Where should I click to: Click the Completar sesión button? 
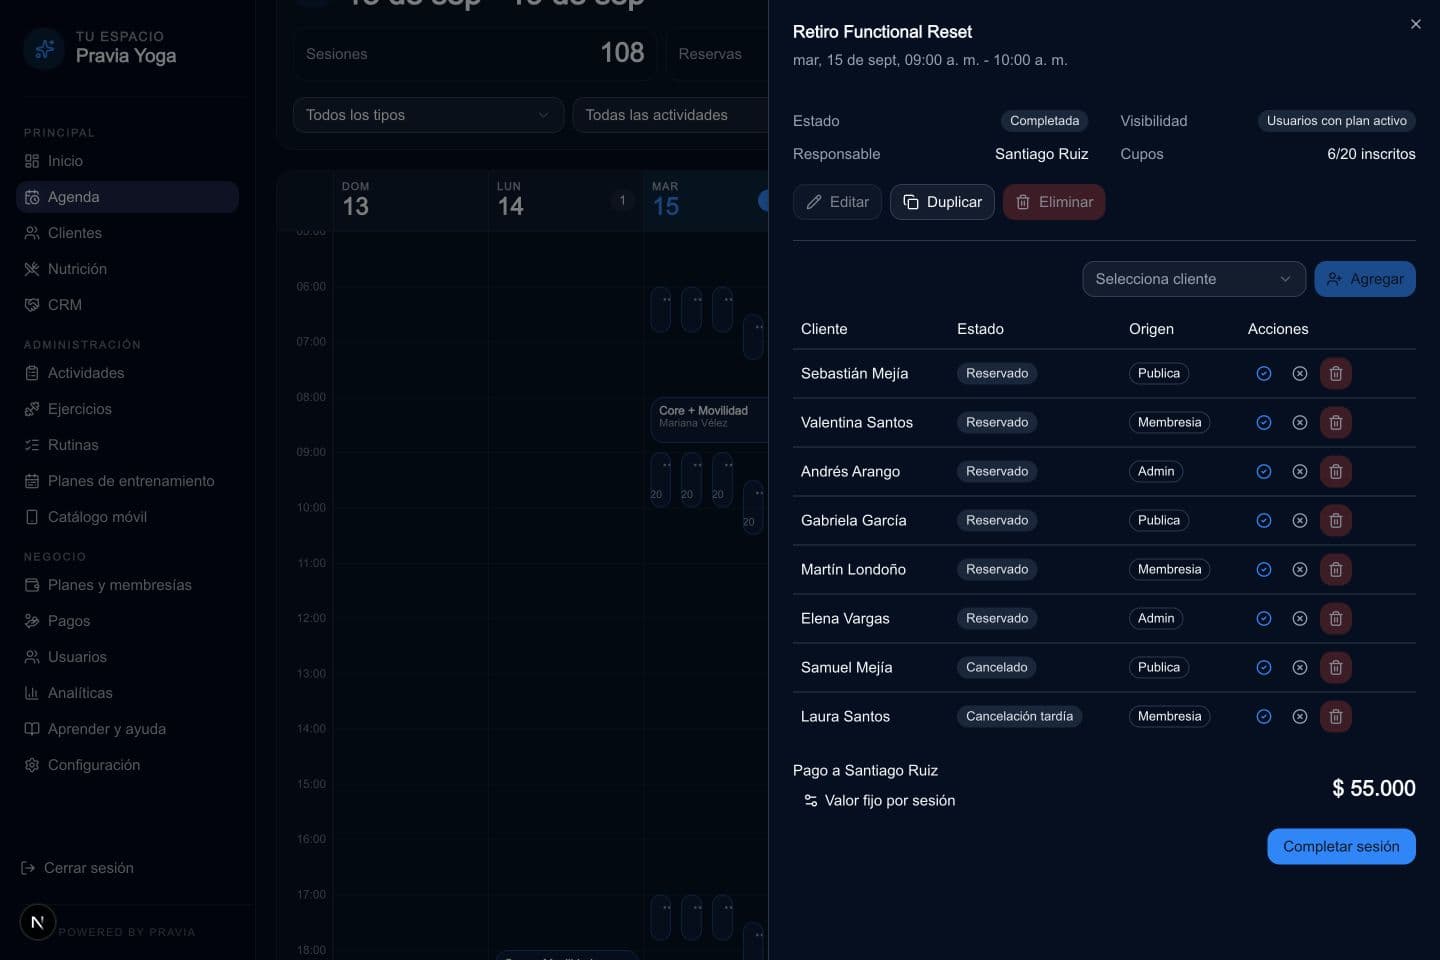coord(1341,846)
